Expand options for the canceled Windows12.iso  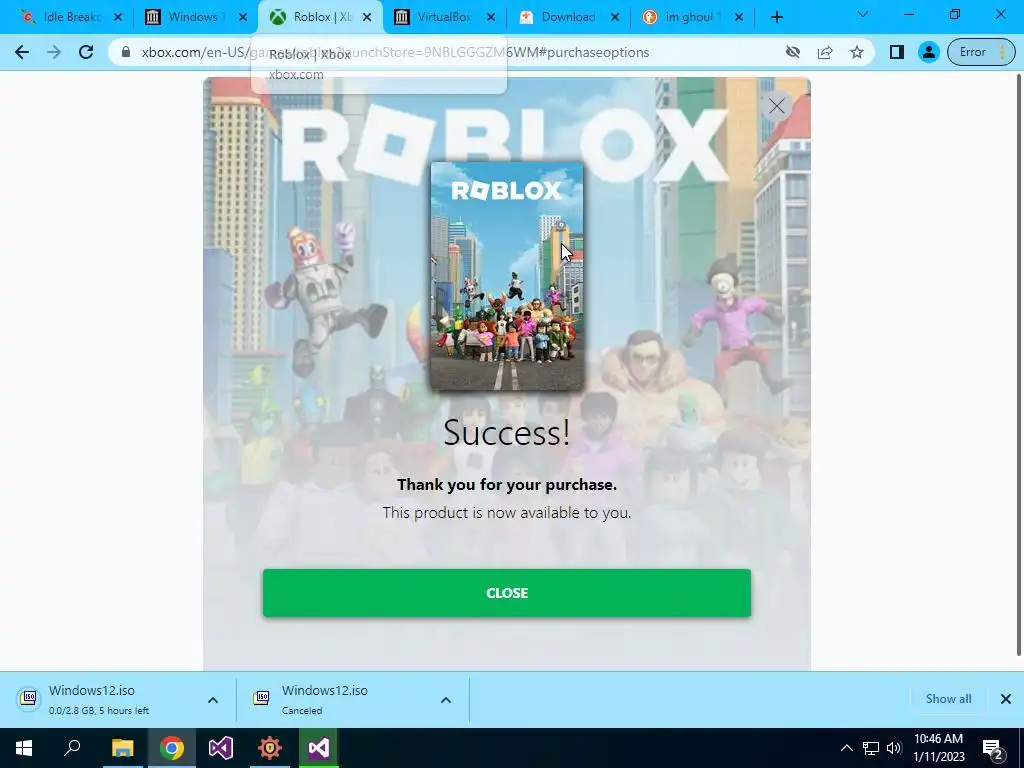pyautogui.click(x=446, y=699)
